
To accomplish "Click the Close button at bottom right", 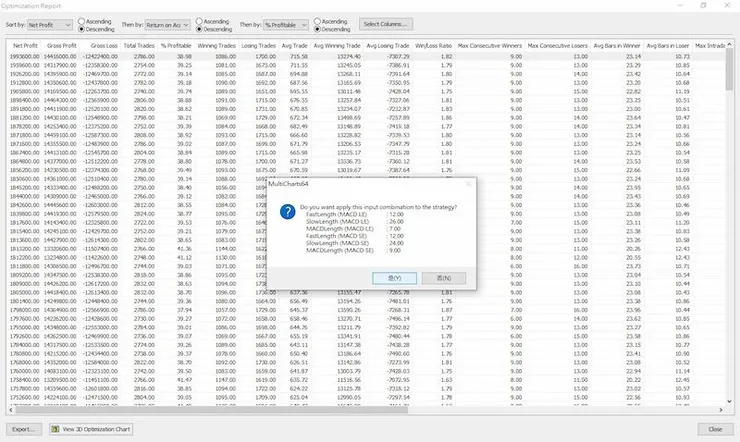I will [715, 429].
